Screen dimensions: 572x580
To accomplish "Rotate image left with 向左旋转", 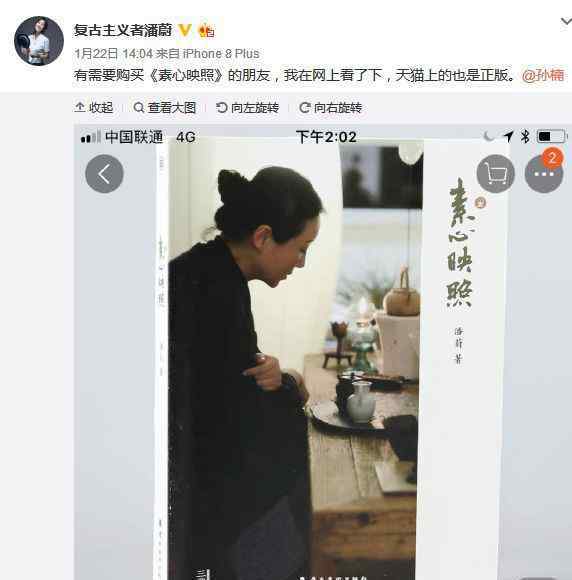I will click(x=248, y=108).
